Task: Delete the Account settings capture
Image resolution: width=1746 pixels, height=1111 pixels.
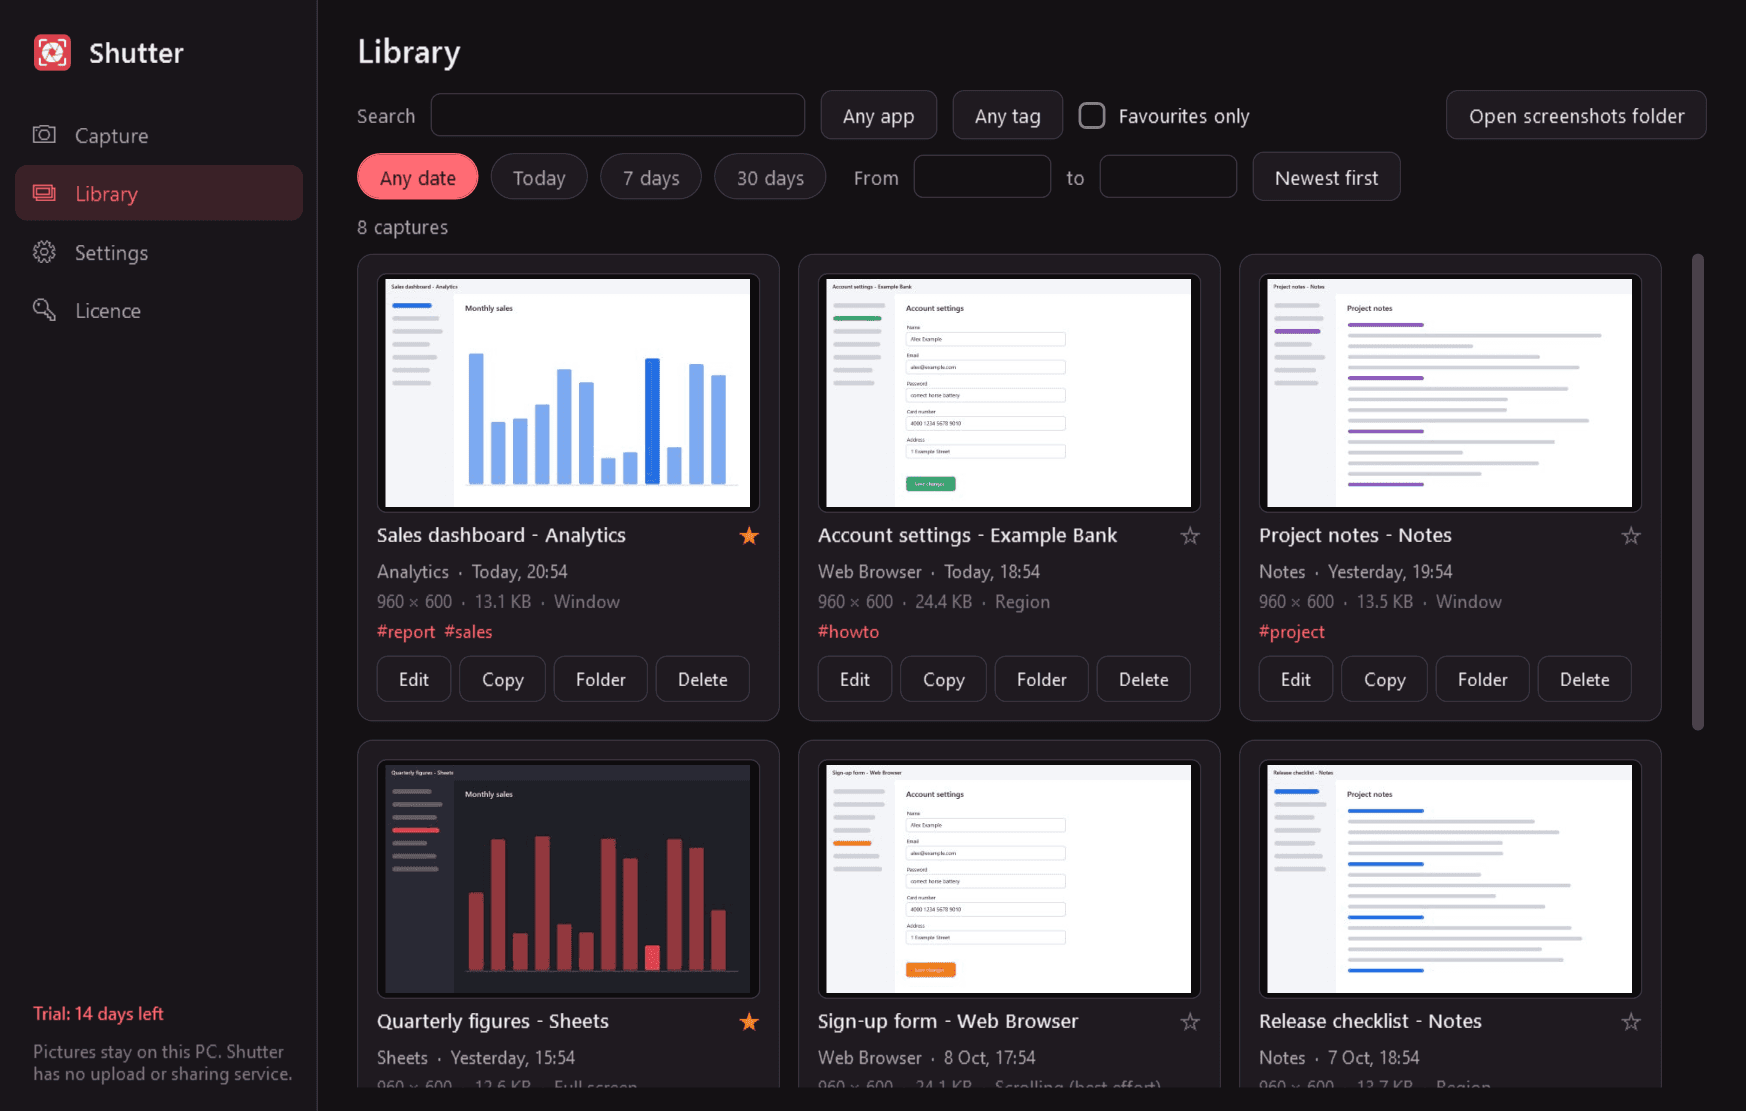Action: coord(1143,679)
